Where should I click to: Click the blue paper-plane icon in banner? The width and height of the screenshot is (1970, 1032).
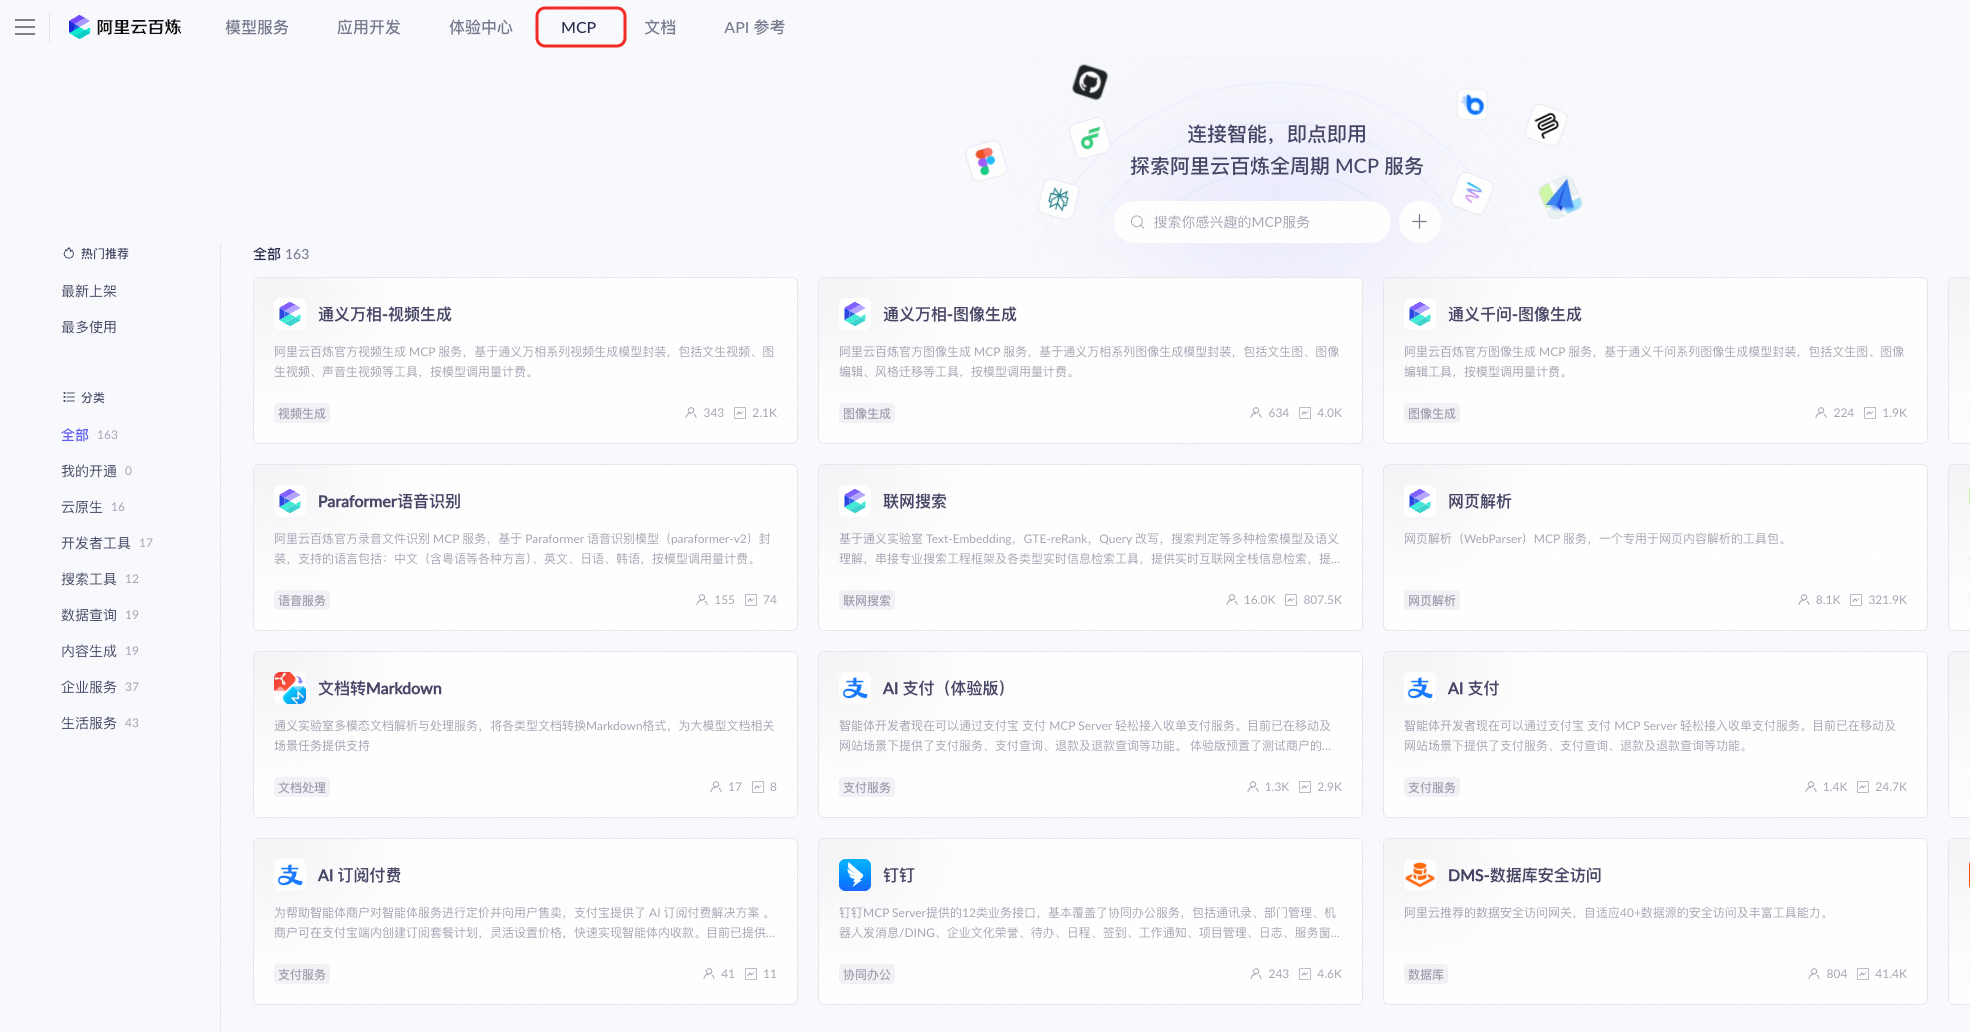[1560, 196]
